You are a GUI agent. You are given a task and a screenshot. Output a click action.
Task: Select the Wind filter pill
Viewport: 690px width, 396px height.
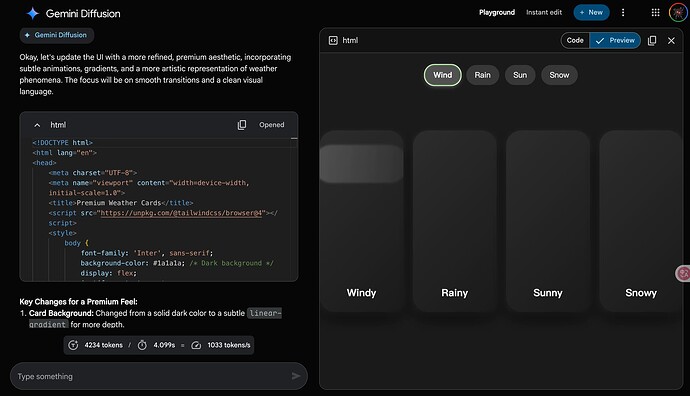(x=442, y=75)
